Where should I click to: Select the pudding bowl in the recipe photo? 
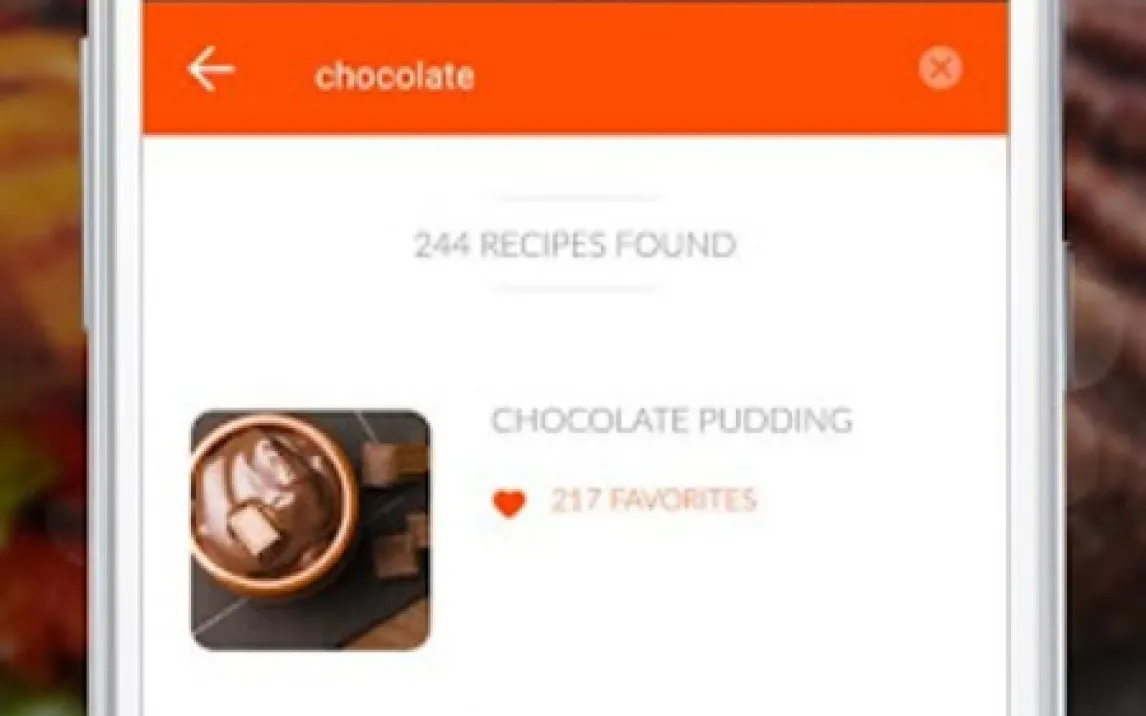(x=274, y=504)
